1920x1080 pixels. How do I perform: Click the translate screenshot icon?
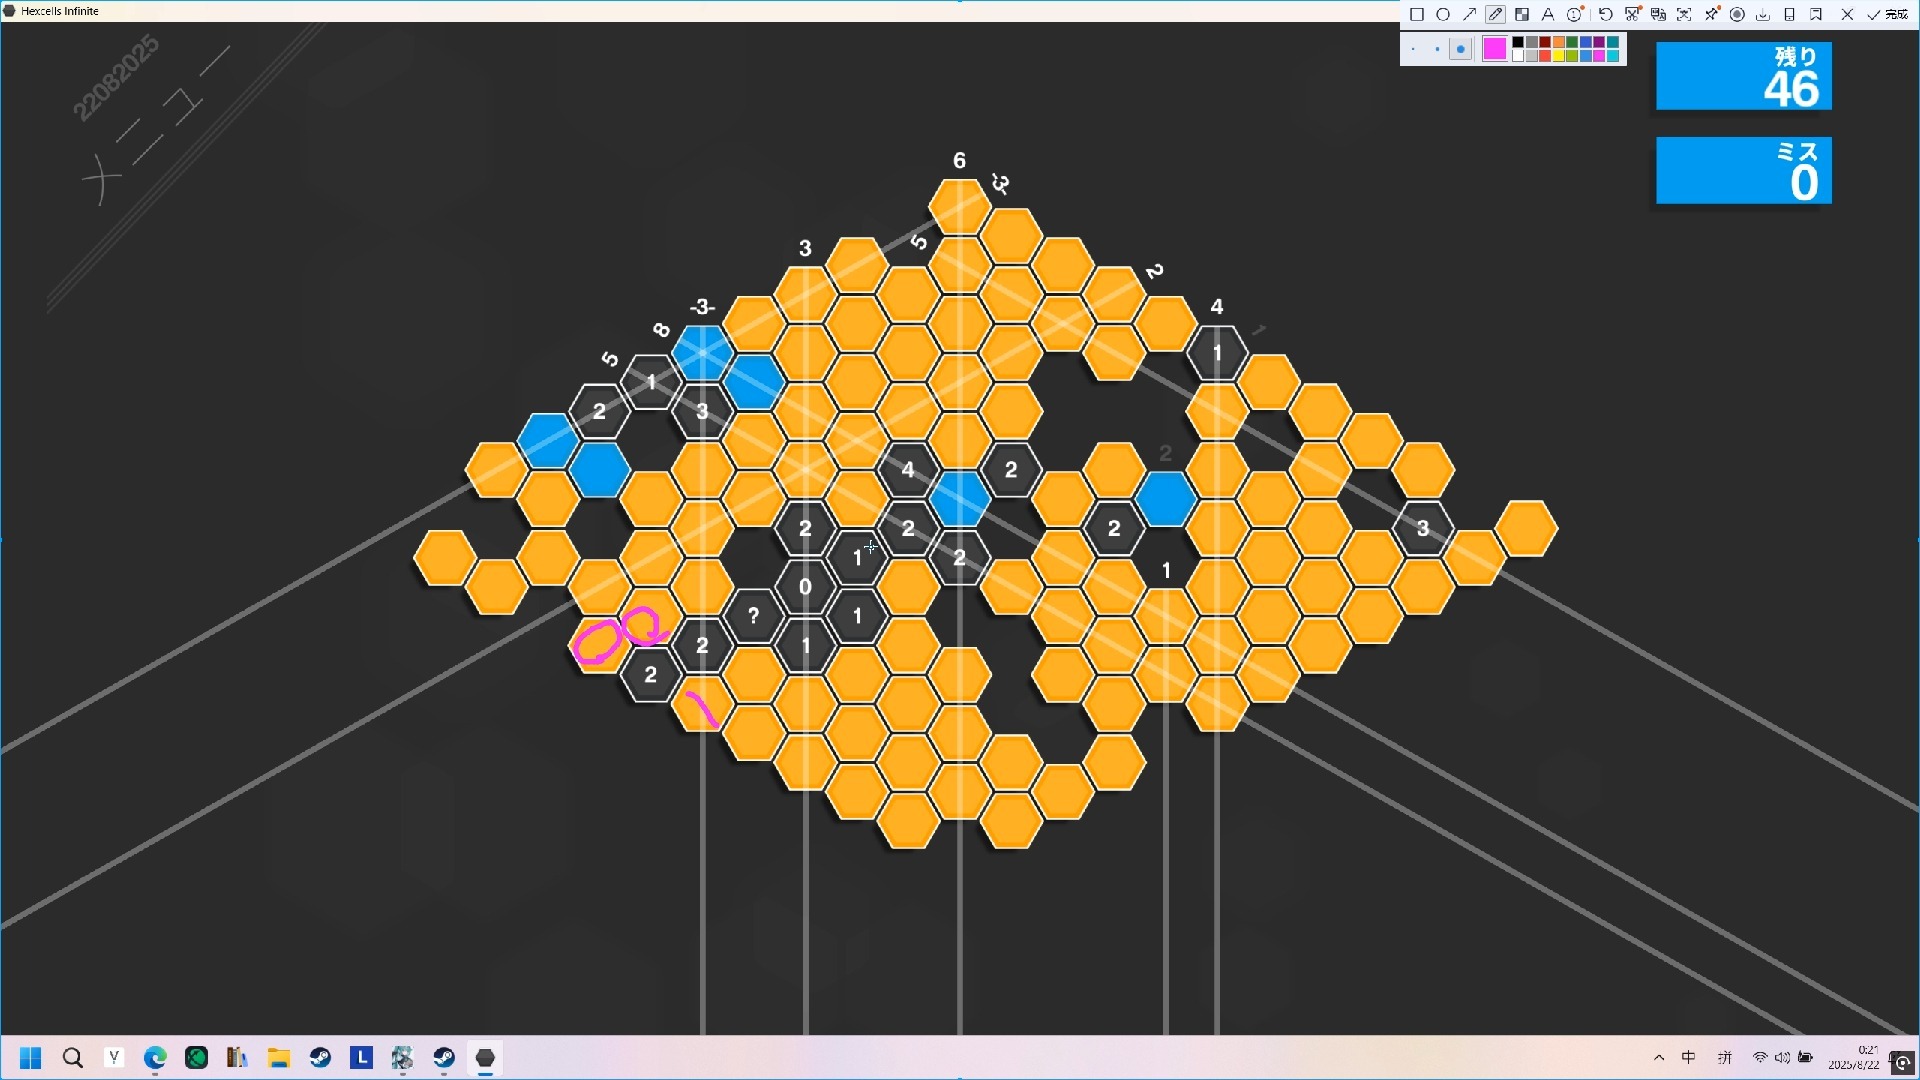(1658, 14)
